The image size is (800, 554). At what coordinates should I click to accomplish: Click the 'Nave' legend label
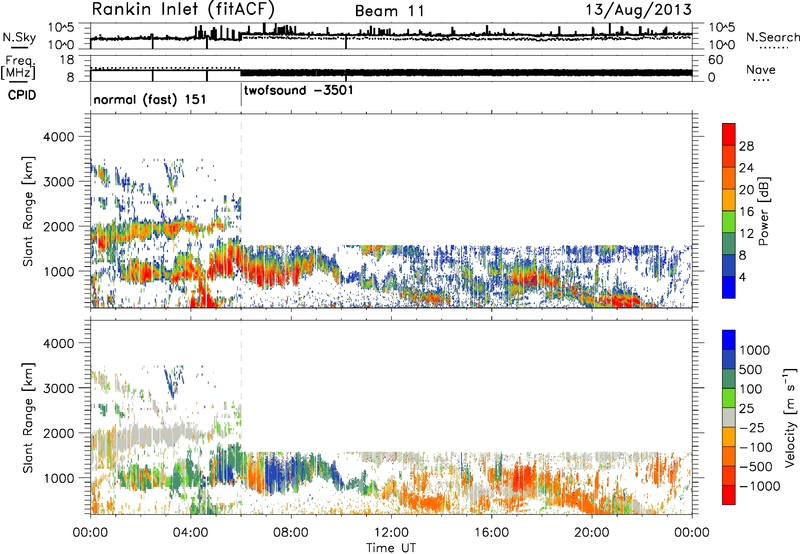pos(761,69)
